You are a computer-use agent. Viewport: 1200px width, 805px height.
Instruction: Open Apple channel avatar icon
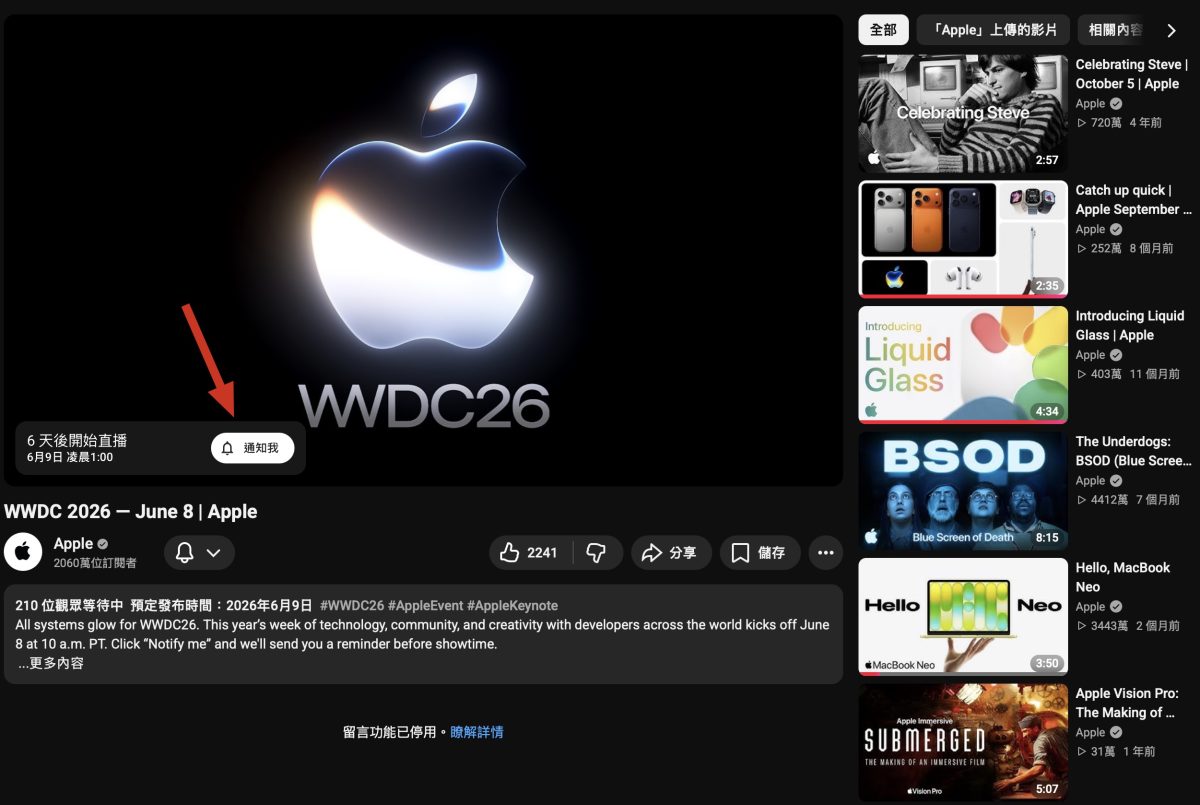(x=23, y=552)
